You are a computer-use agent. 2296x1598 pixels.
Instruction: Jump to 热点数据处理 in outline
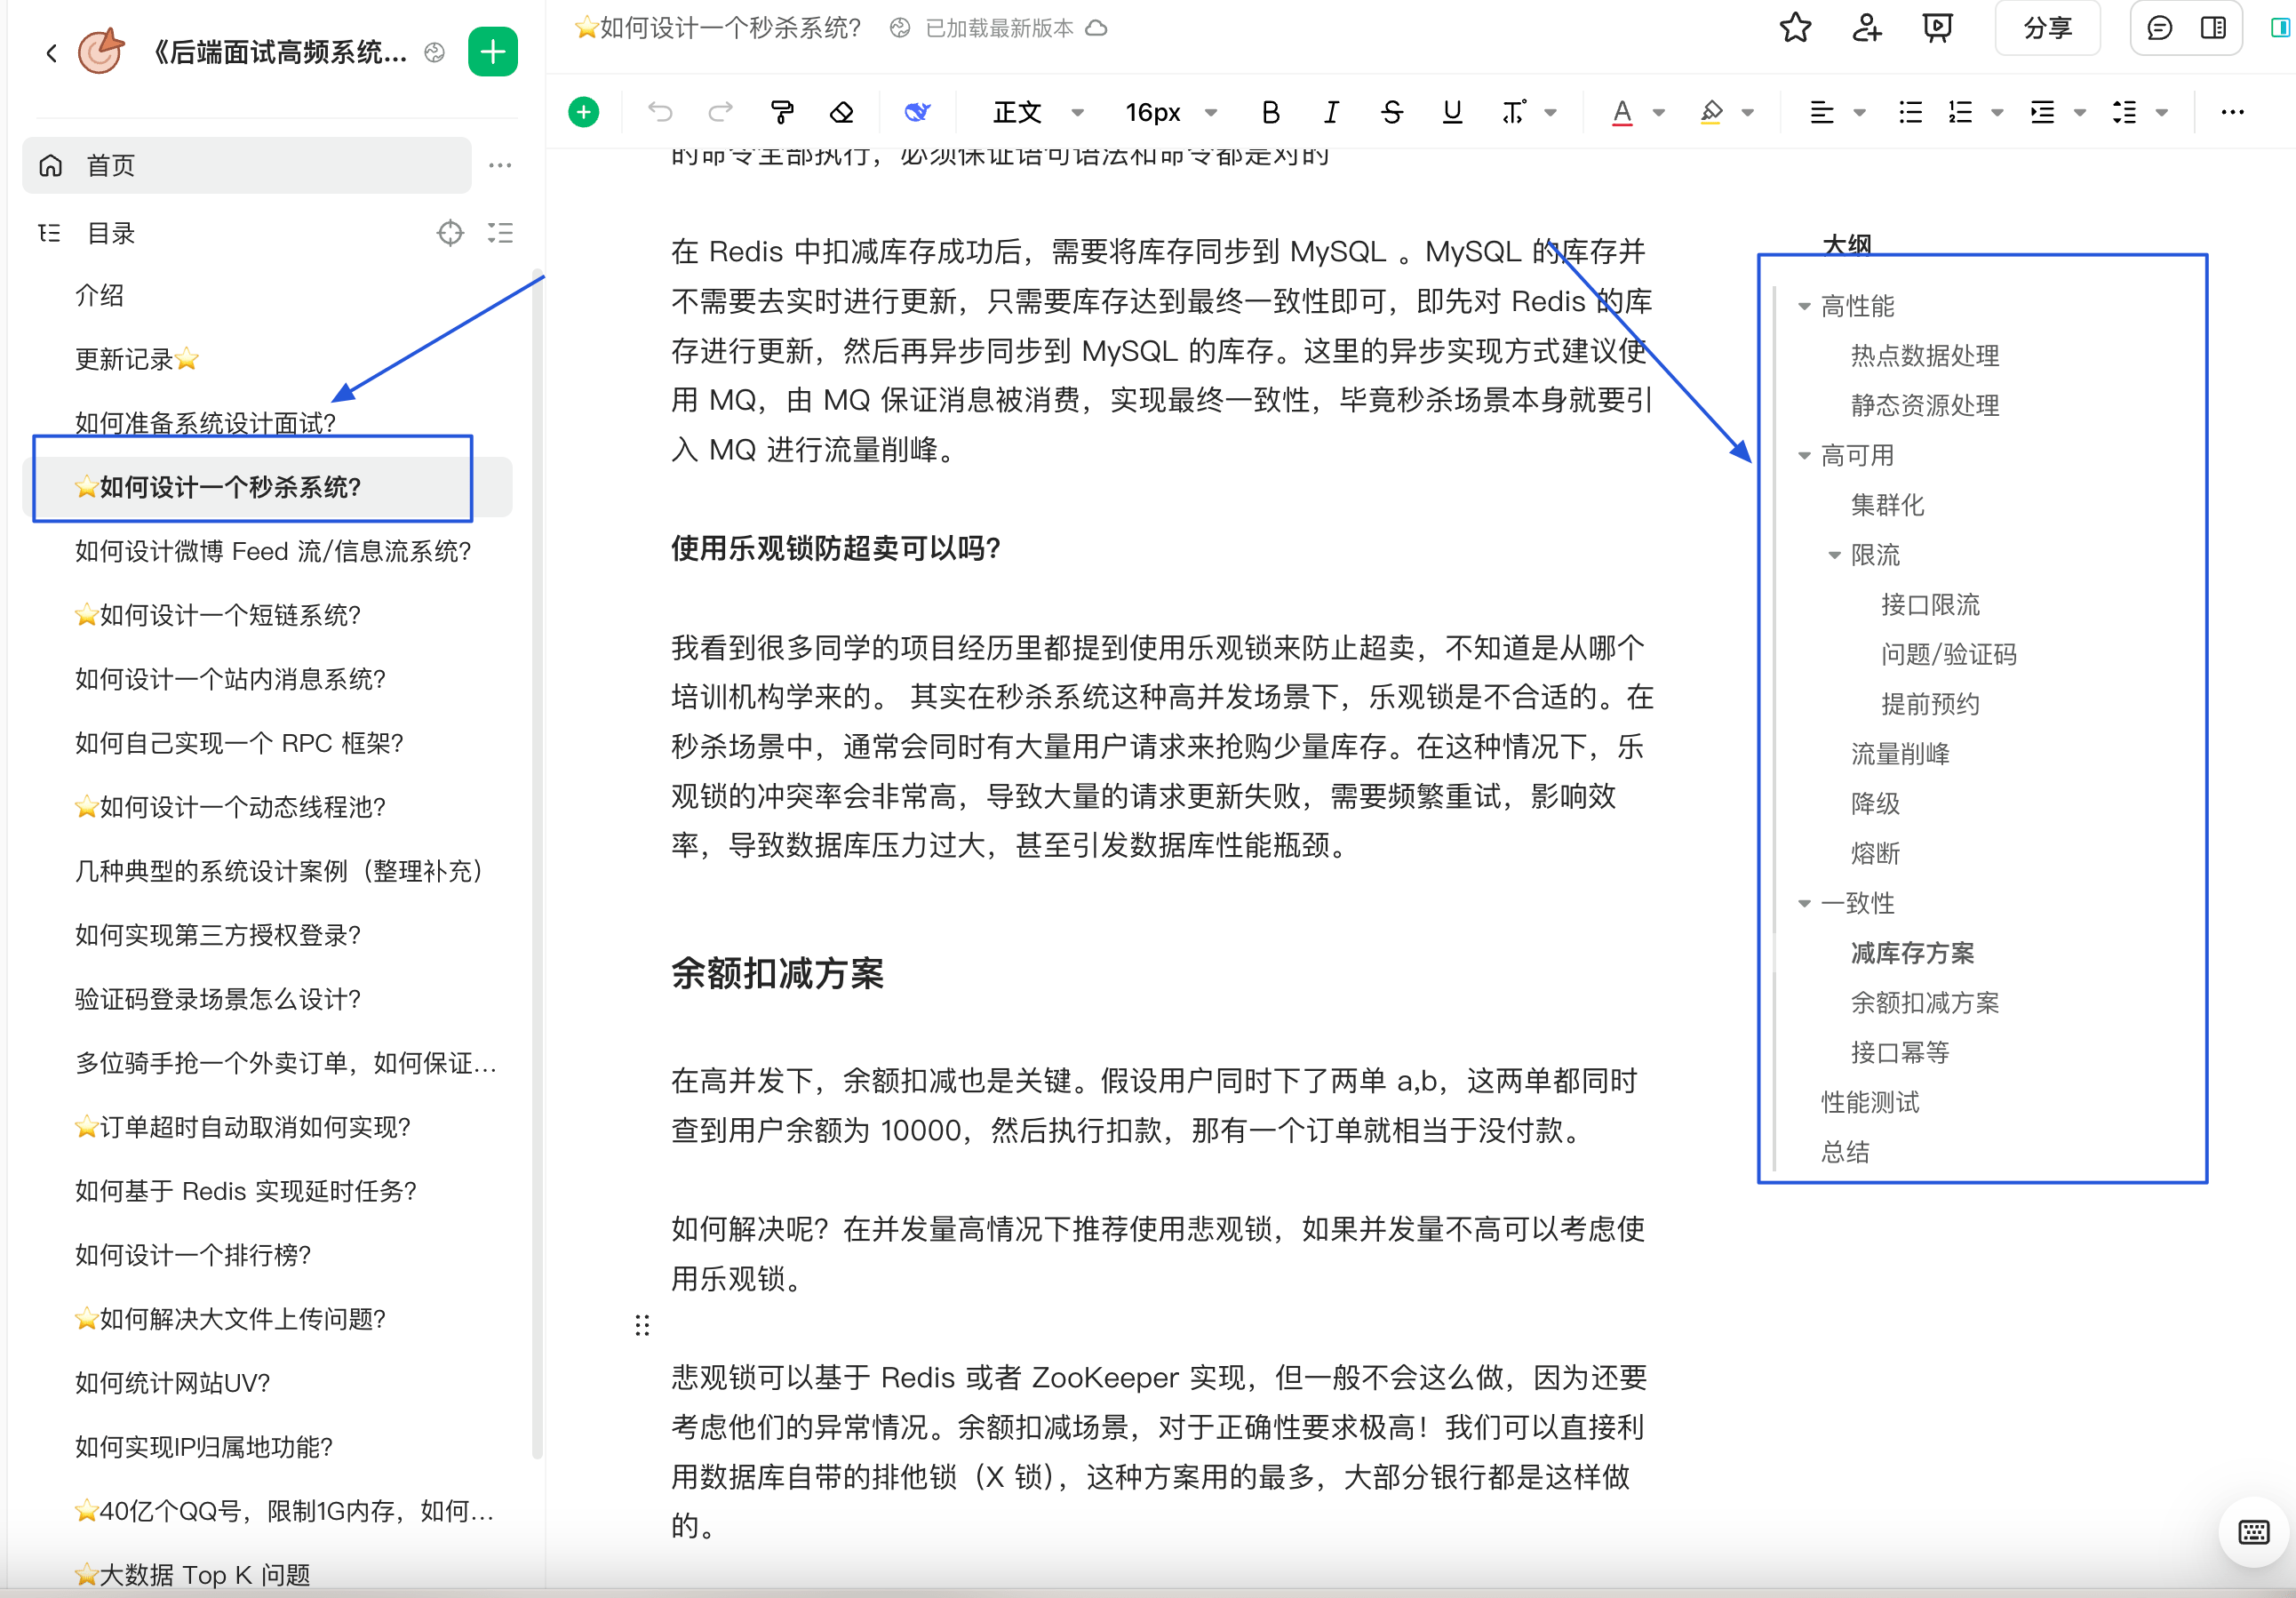(x=1925, y=356)
